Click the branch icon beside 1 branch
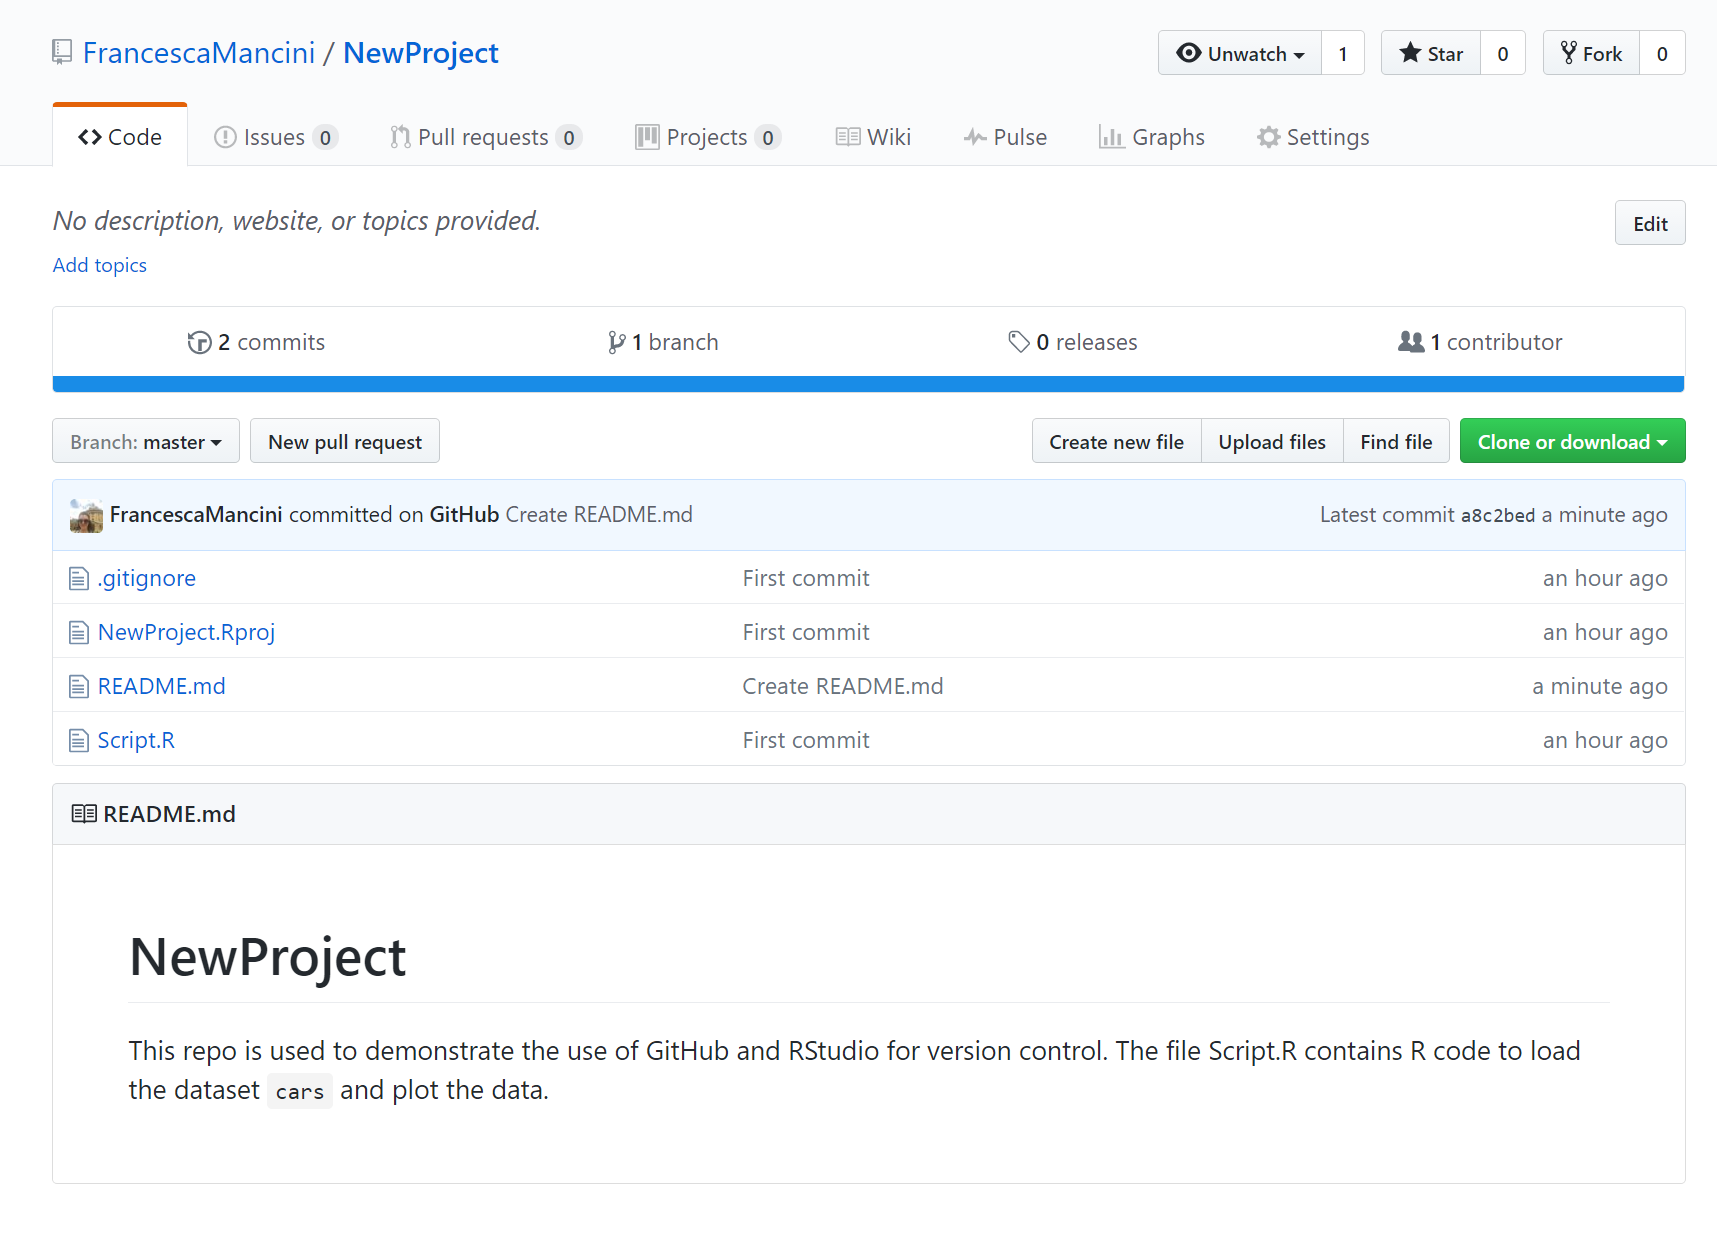This screenshot has height=1245, width=1717. coord(617,342)
